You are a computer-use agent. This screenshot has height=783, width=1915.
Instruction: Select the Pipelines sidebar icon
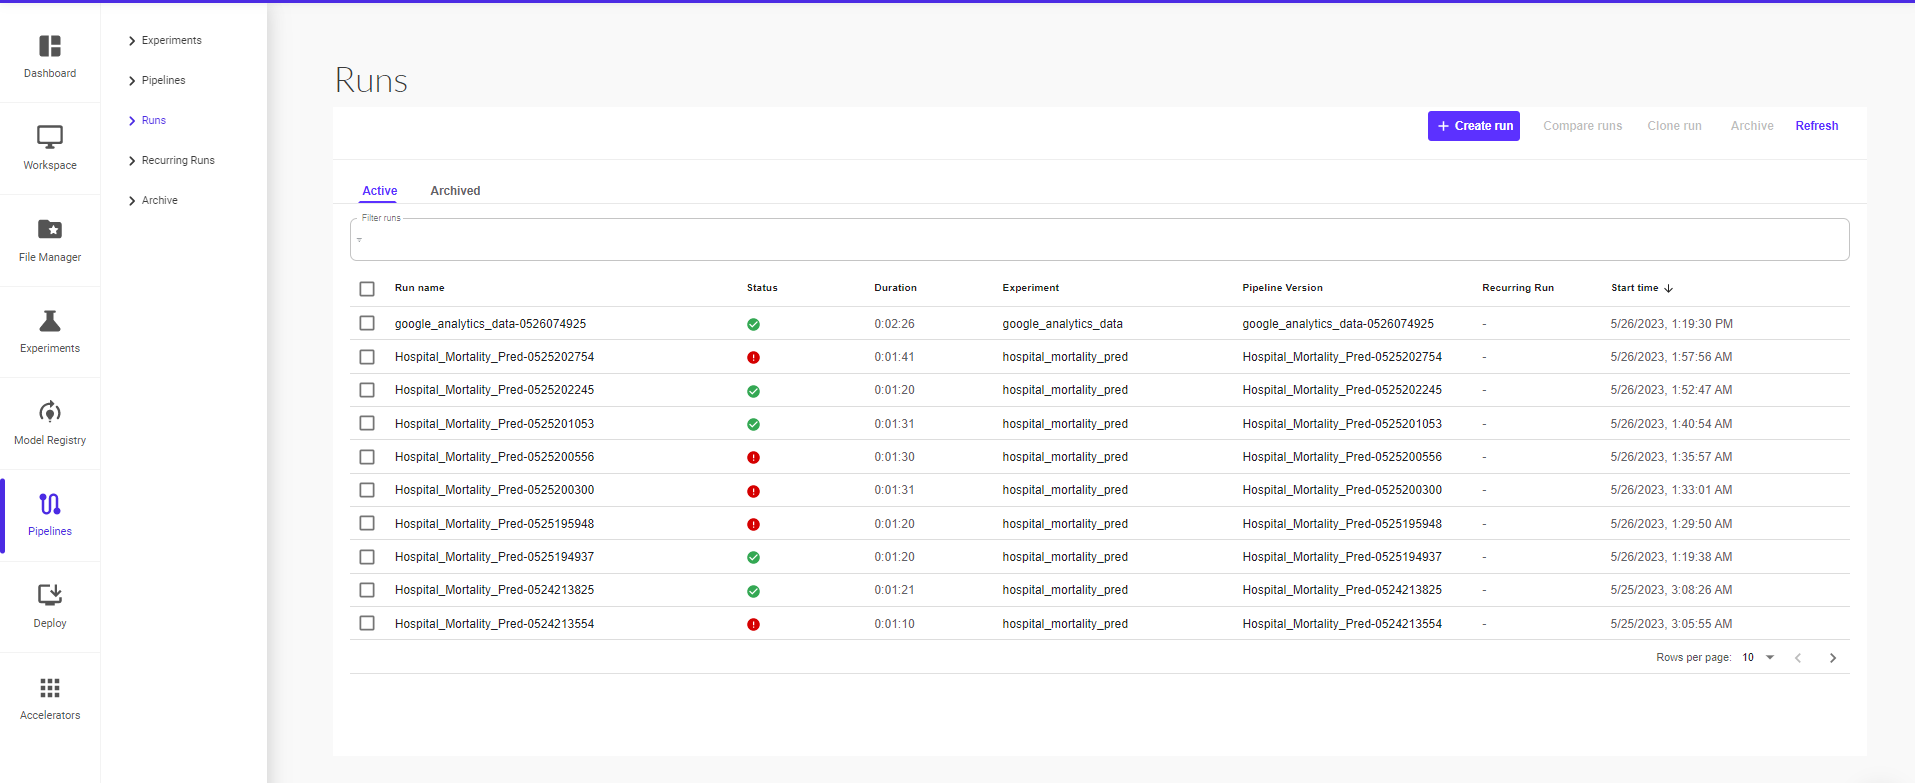click(50, 504)
